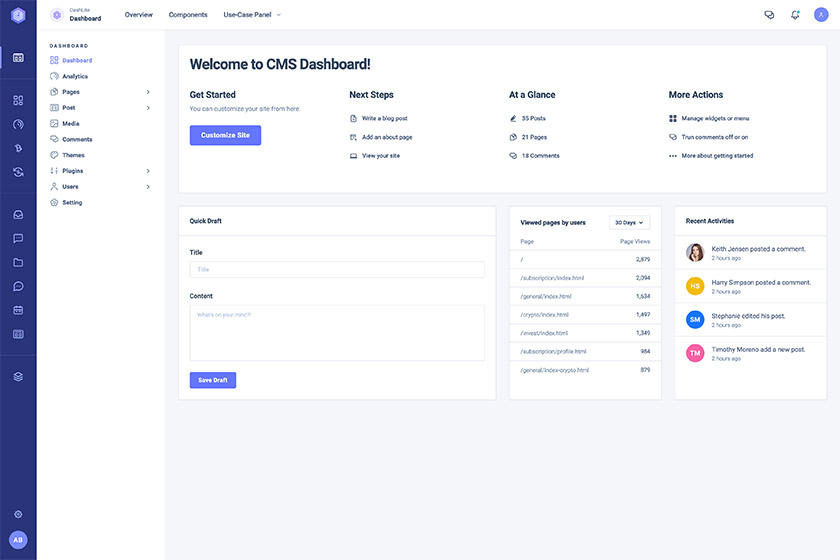Open the Use-Case Panel dropdown menu
The height and width of the screenshot is (560, 840).
[252, 15]
